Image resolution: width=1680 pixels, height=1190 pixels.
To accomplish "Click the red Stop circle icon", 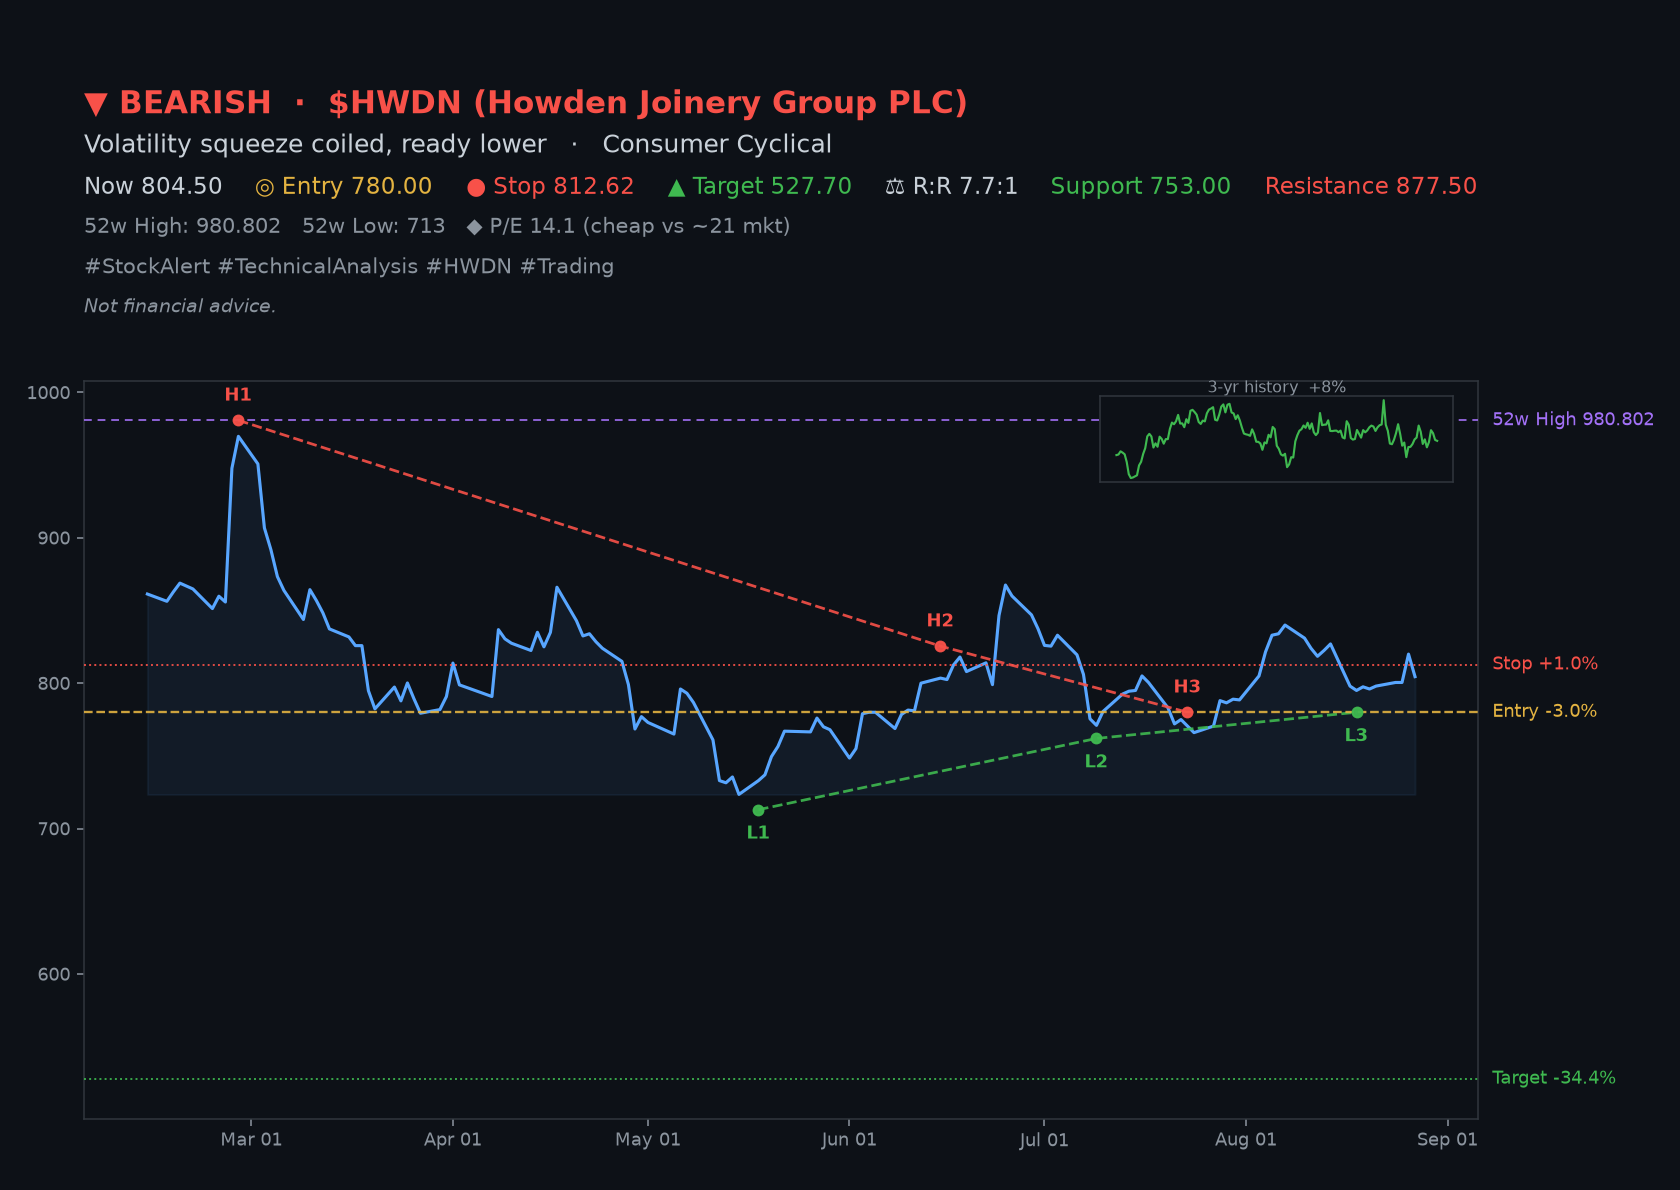I will point(476,187).
